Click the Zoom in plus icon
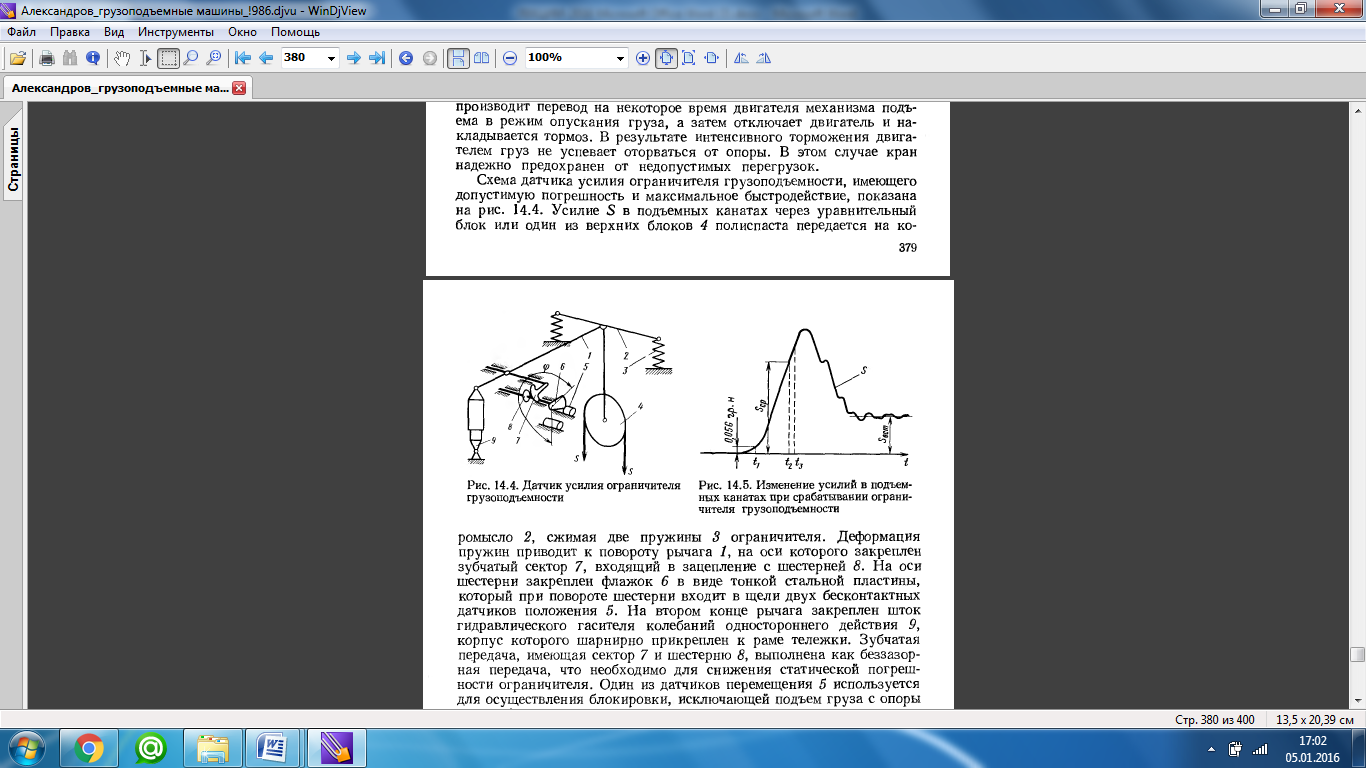The image size is (1366, 768). 643,58
